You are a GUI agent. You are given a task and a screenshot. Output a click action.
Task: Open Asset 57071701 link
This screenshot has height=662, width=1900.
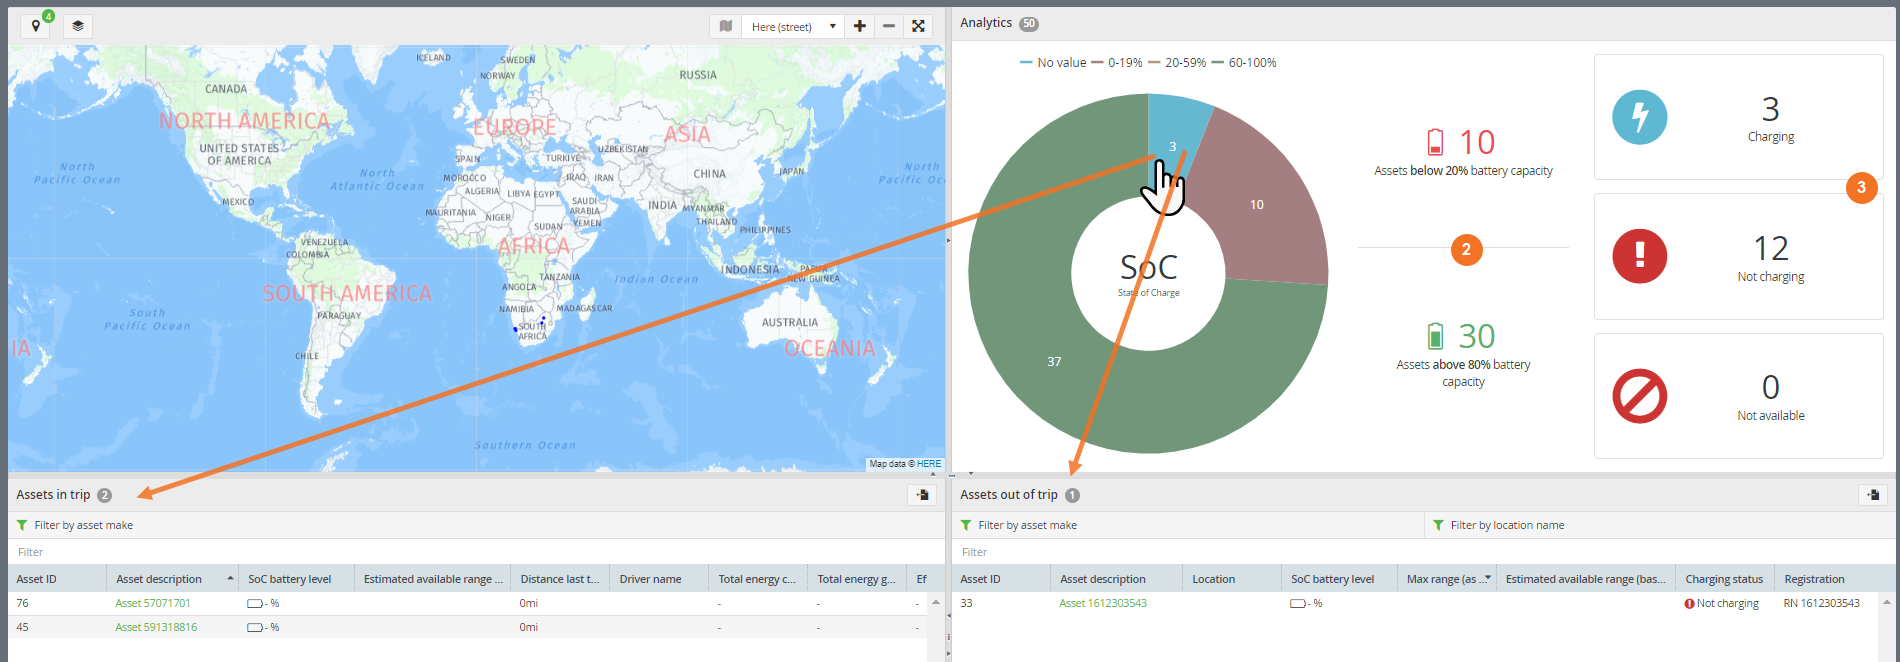click(152, 603)
